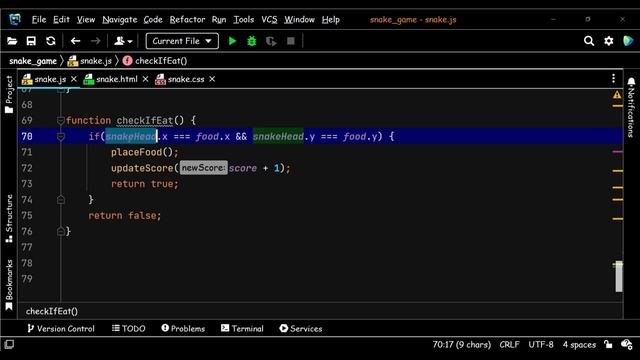This screenshot has width=640, height=360.
Task: Close the snake.css tab
Action: (x=212, y=79)
